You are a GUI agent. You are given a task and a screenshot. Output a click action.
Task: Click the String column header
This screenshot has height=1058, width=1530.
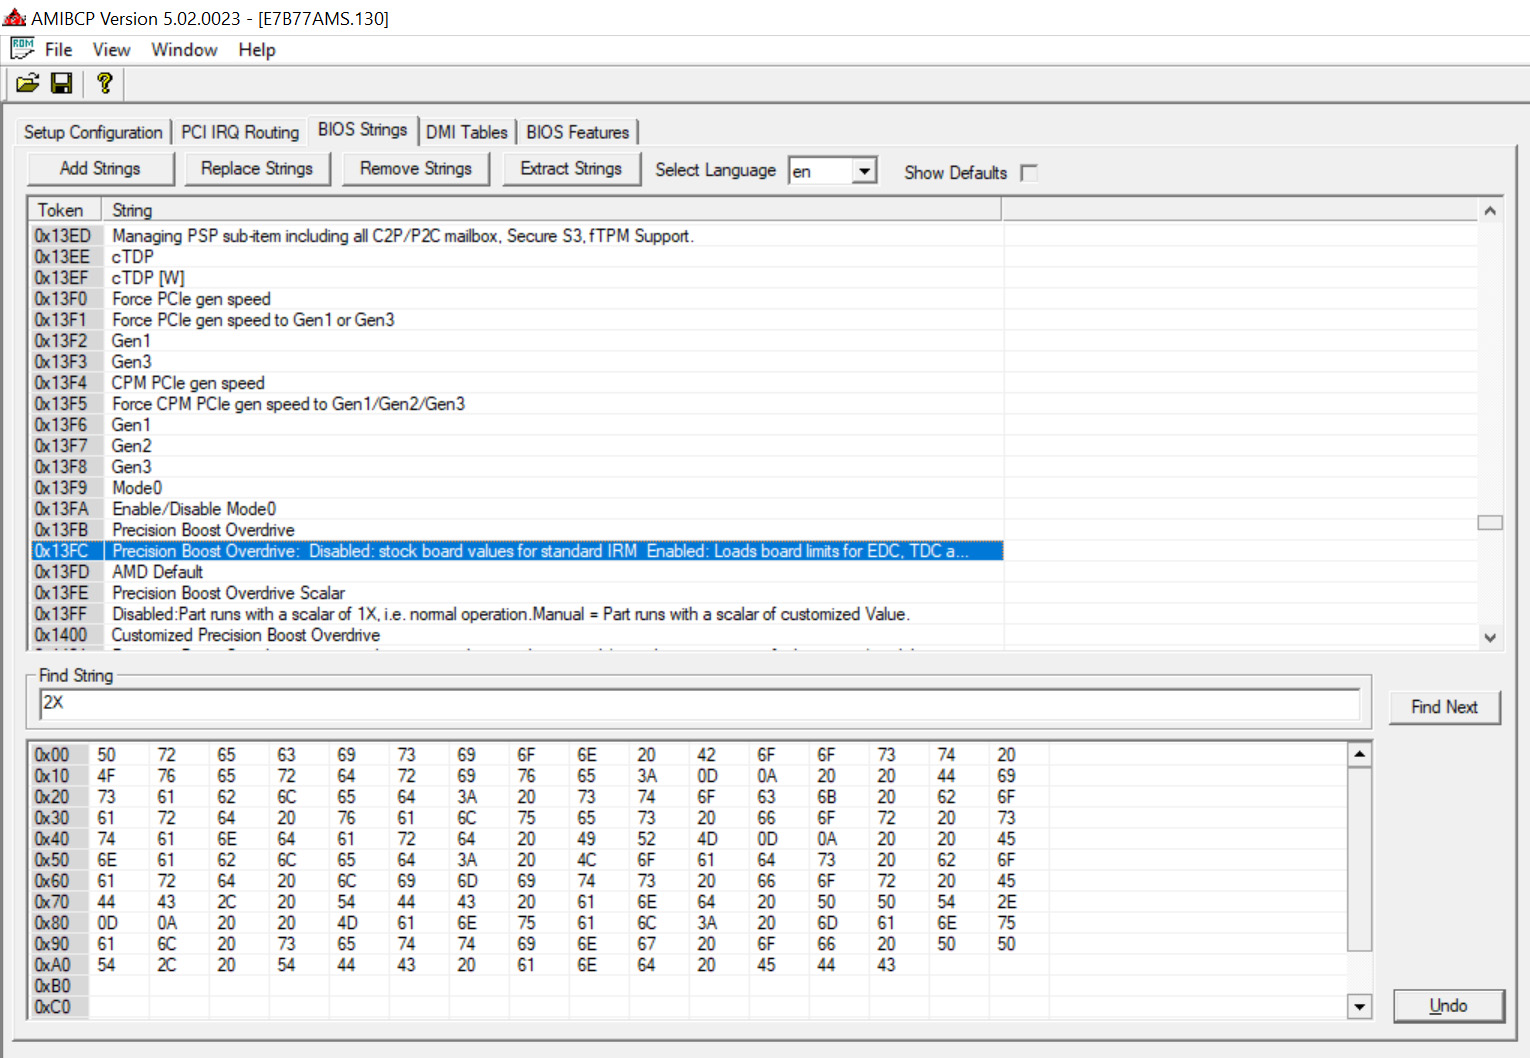(552, 210)
